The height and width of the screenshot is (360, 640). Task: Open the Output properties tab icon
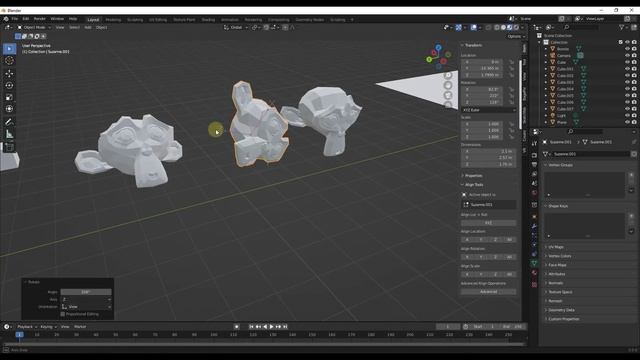coord(534,164)
